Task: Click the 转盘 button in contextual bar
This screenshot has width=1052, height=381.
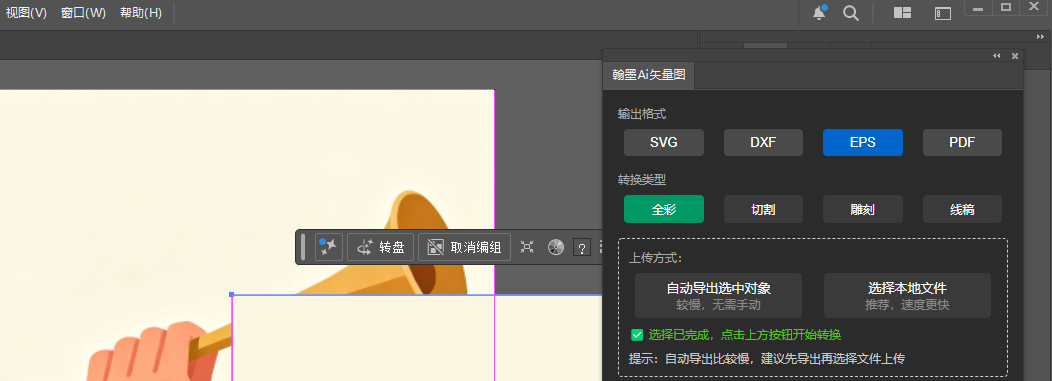Action: point(381,247)
